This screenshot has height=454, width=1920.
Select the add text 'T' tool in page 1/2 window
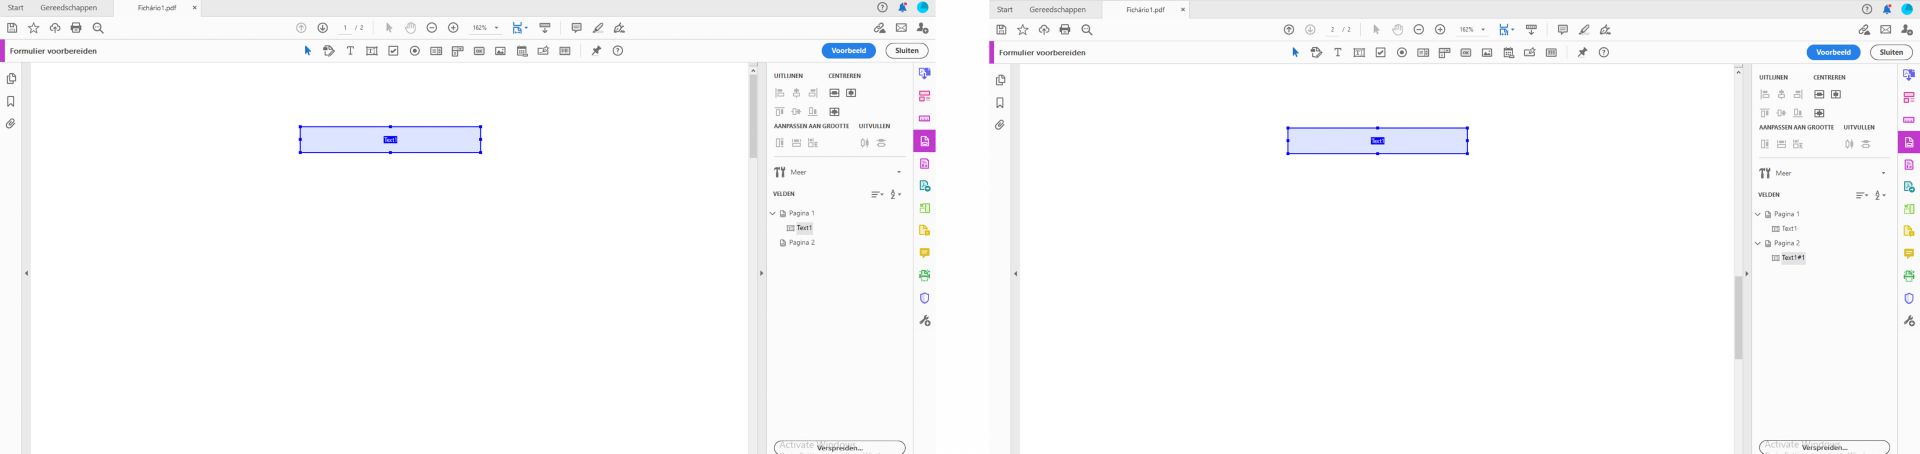[x=350, y=51]
